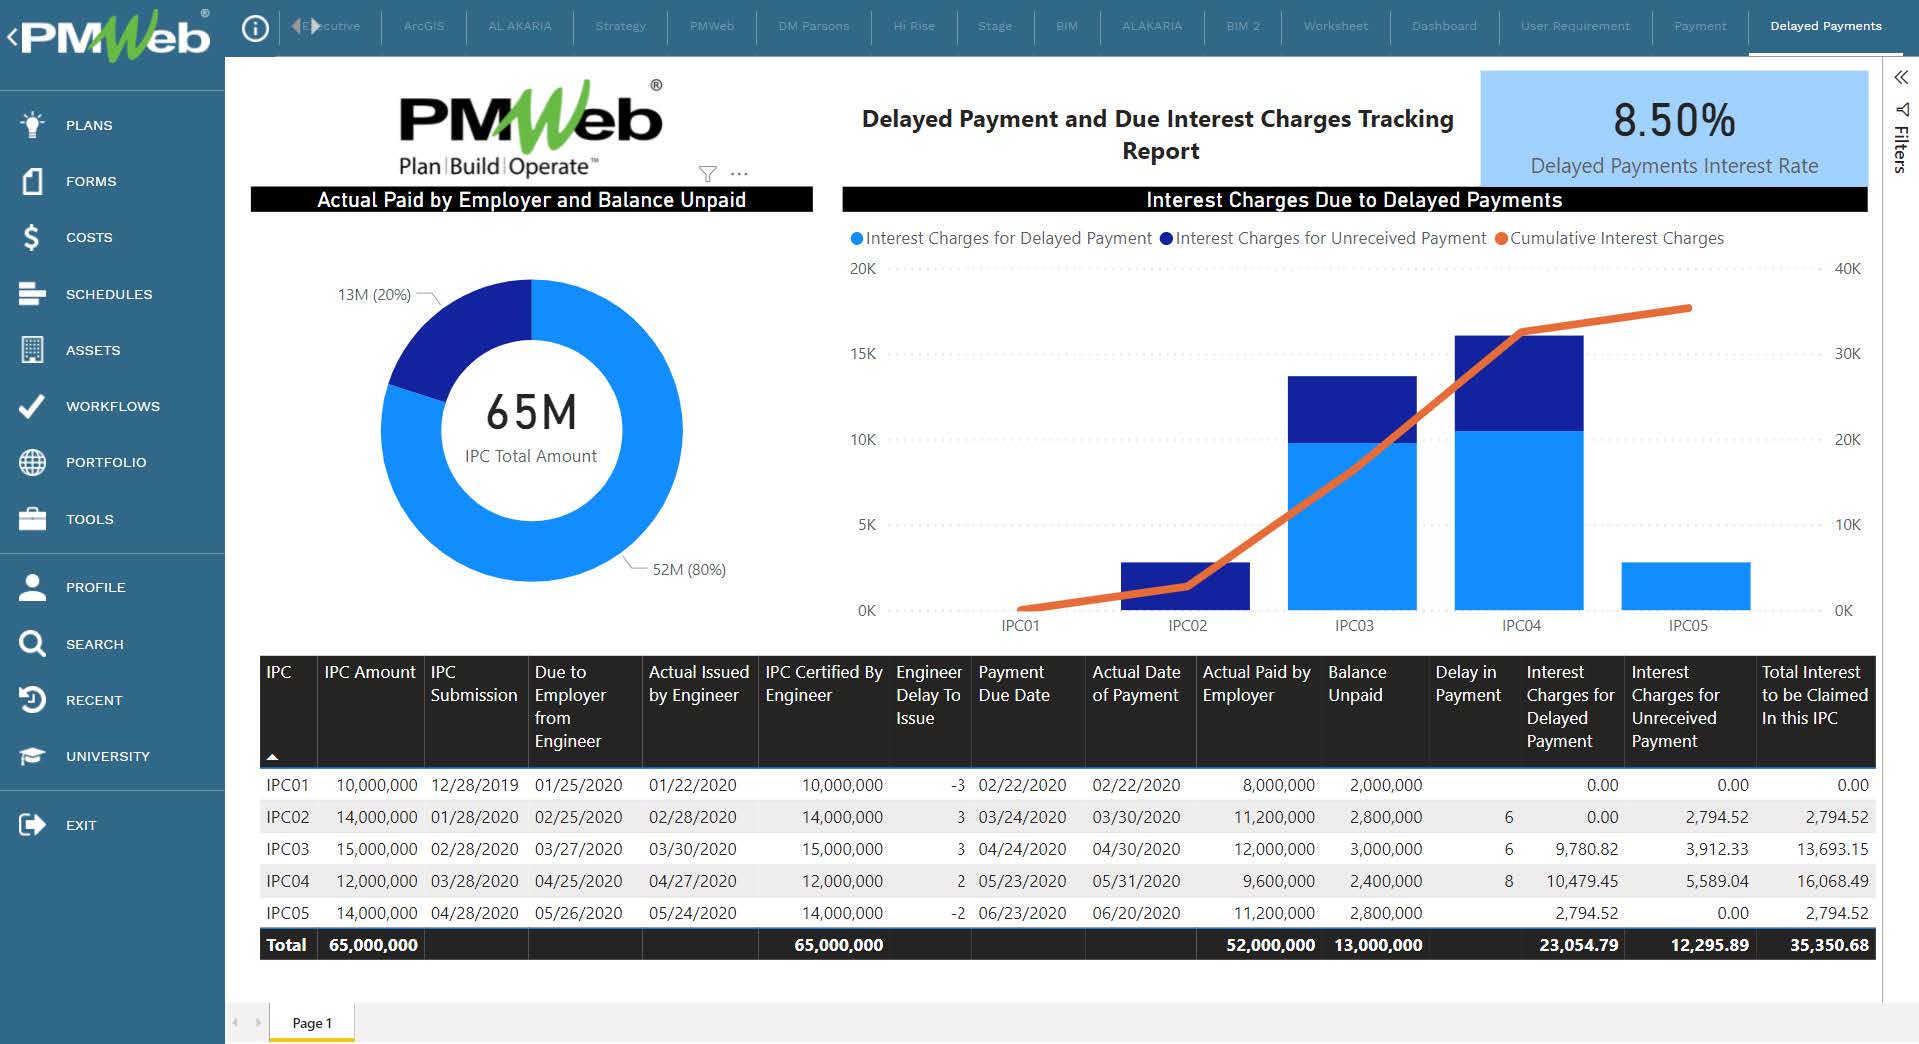Go to previous page arrow at bottom

coord(236,1022)
